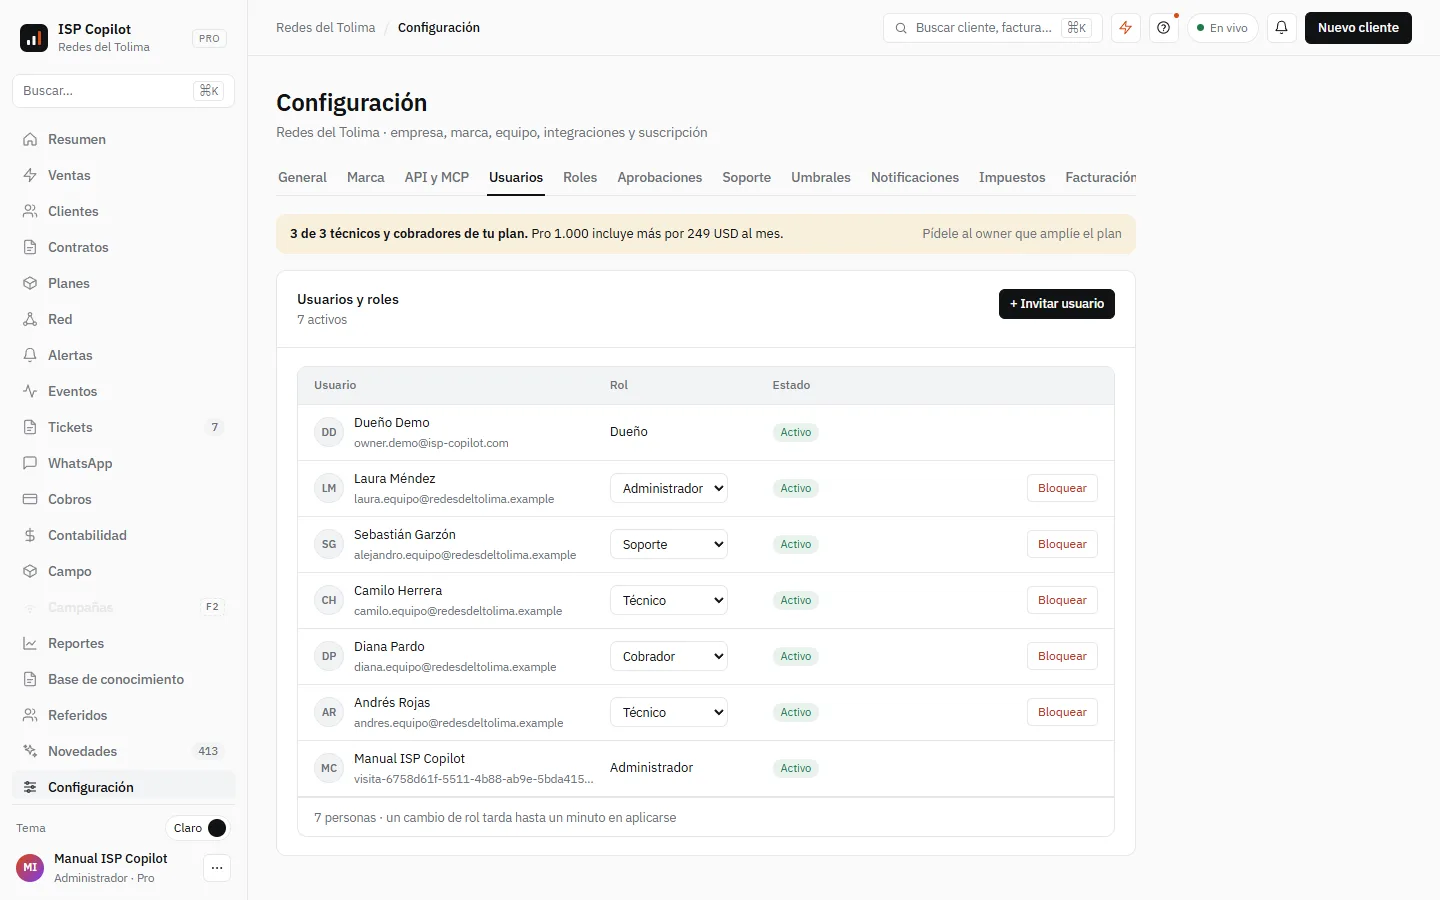Screen dimensions: 1440x900
Task: Click the Pídele al owner que amplíe el plan text
Action: pos(1022,234)
